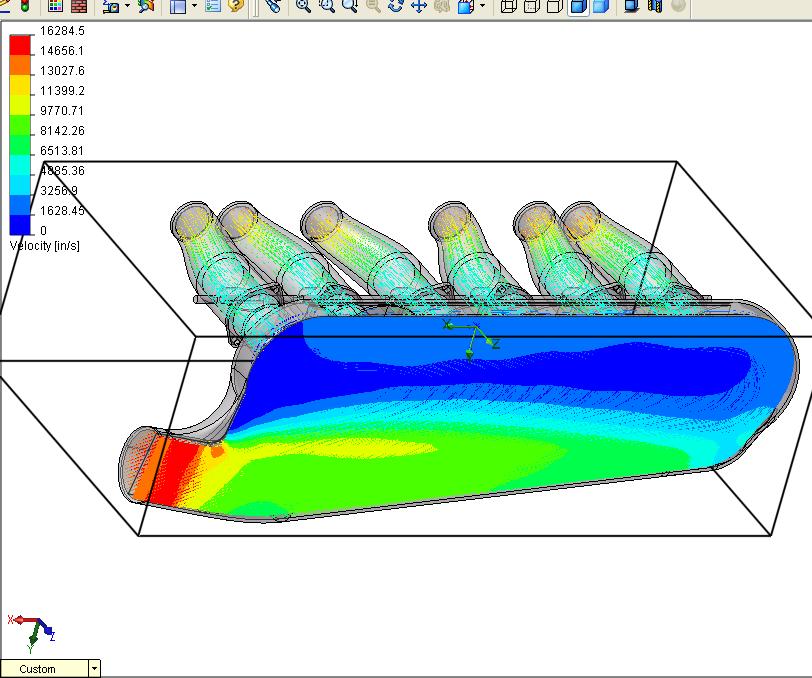Open the color palette grid icon

[57, 5]
